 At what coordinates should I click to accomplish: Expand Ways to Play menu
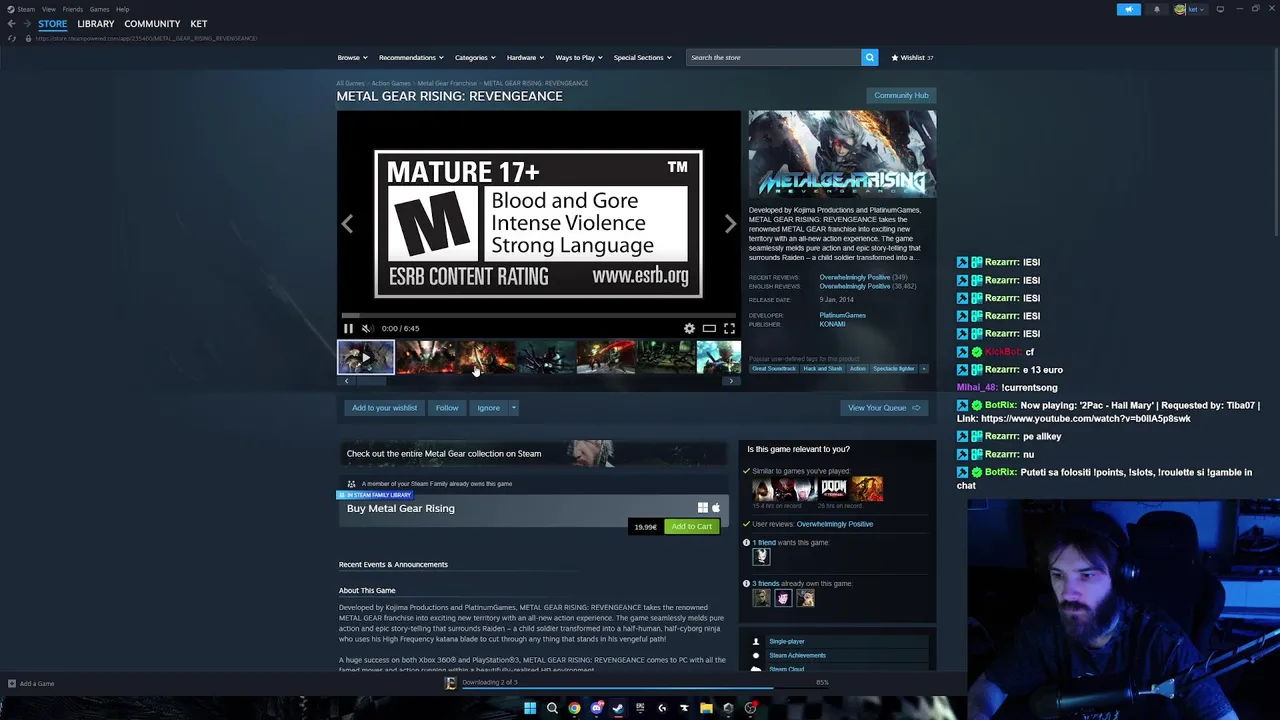pyautogui.click(x=578, y=57)
